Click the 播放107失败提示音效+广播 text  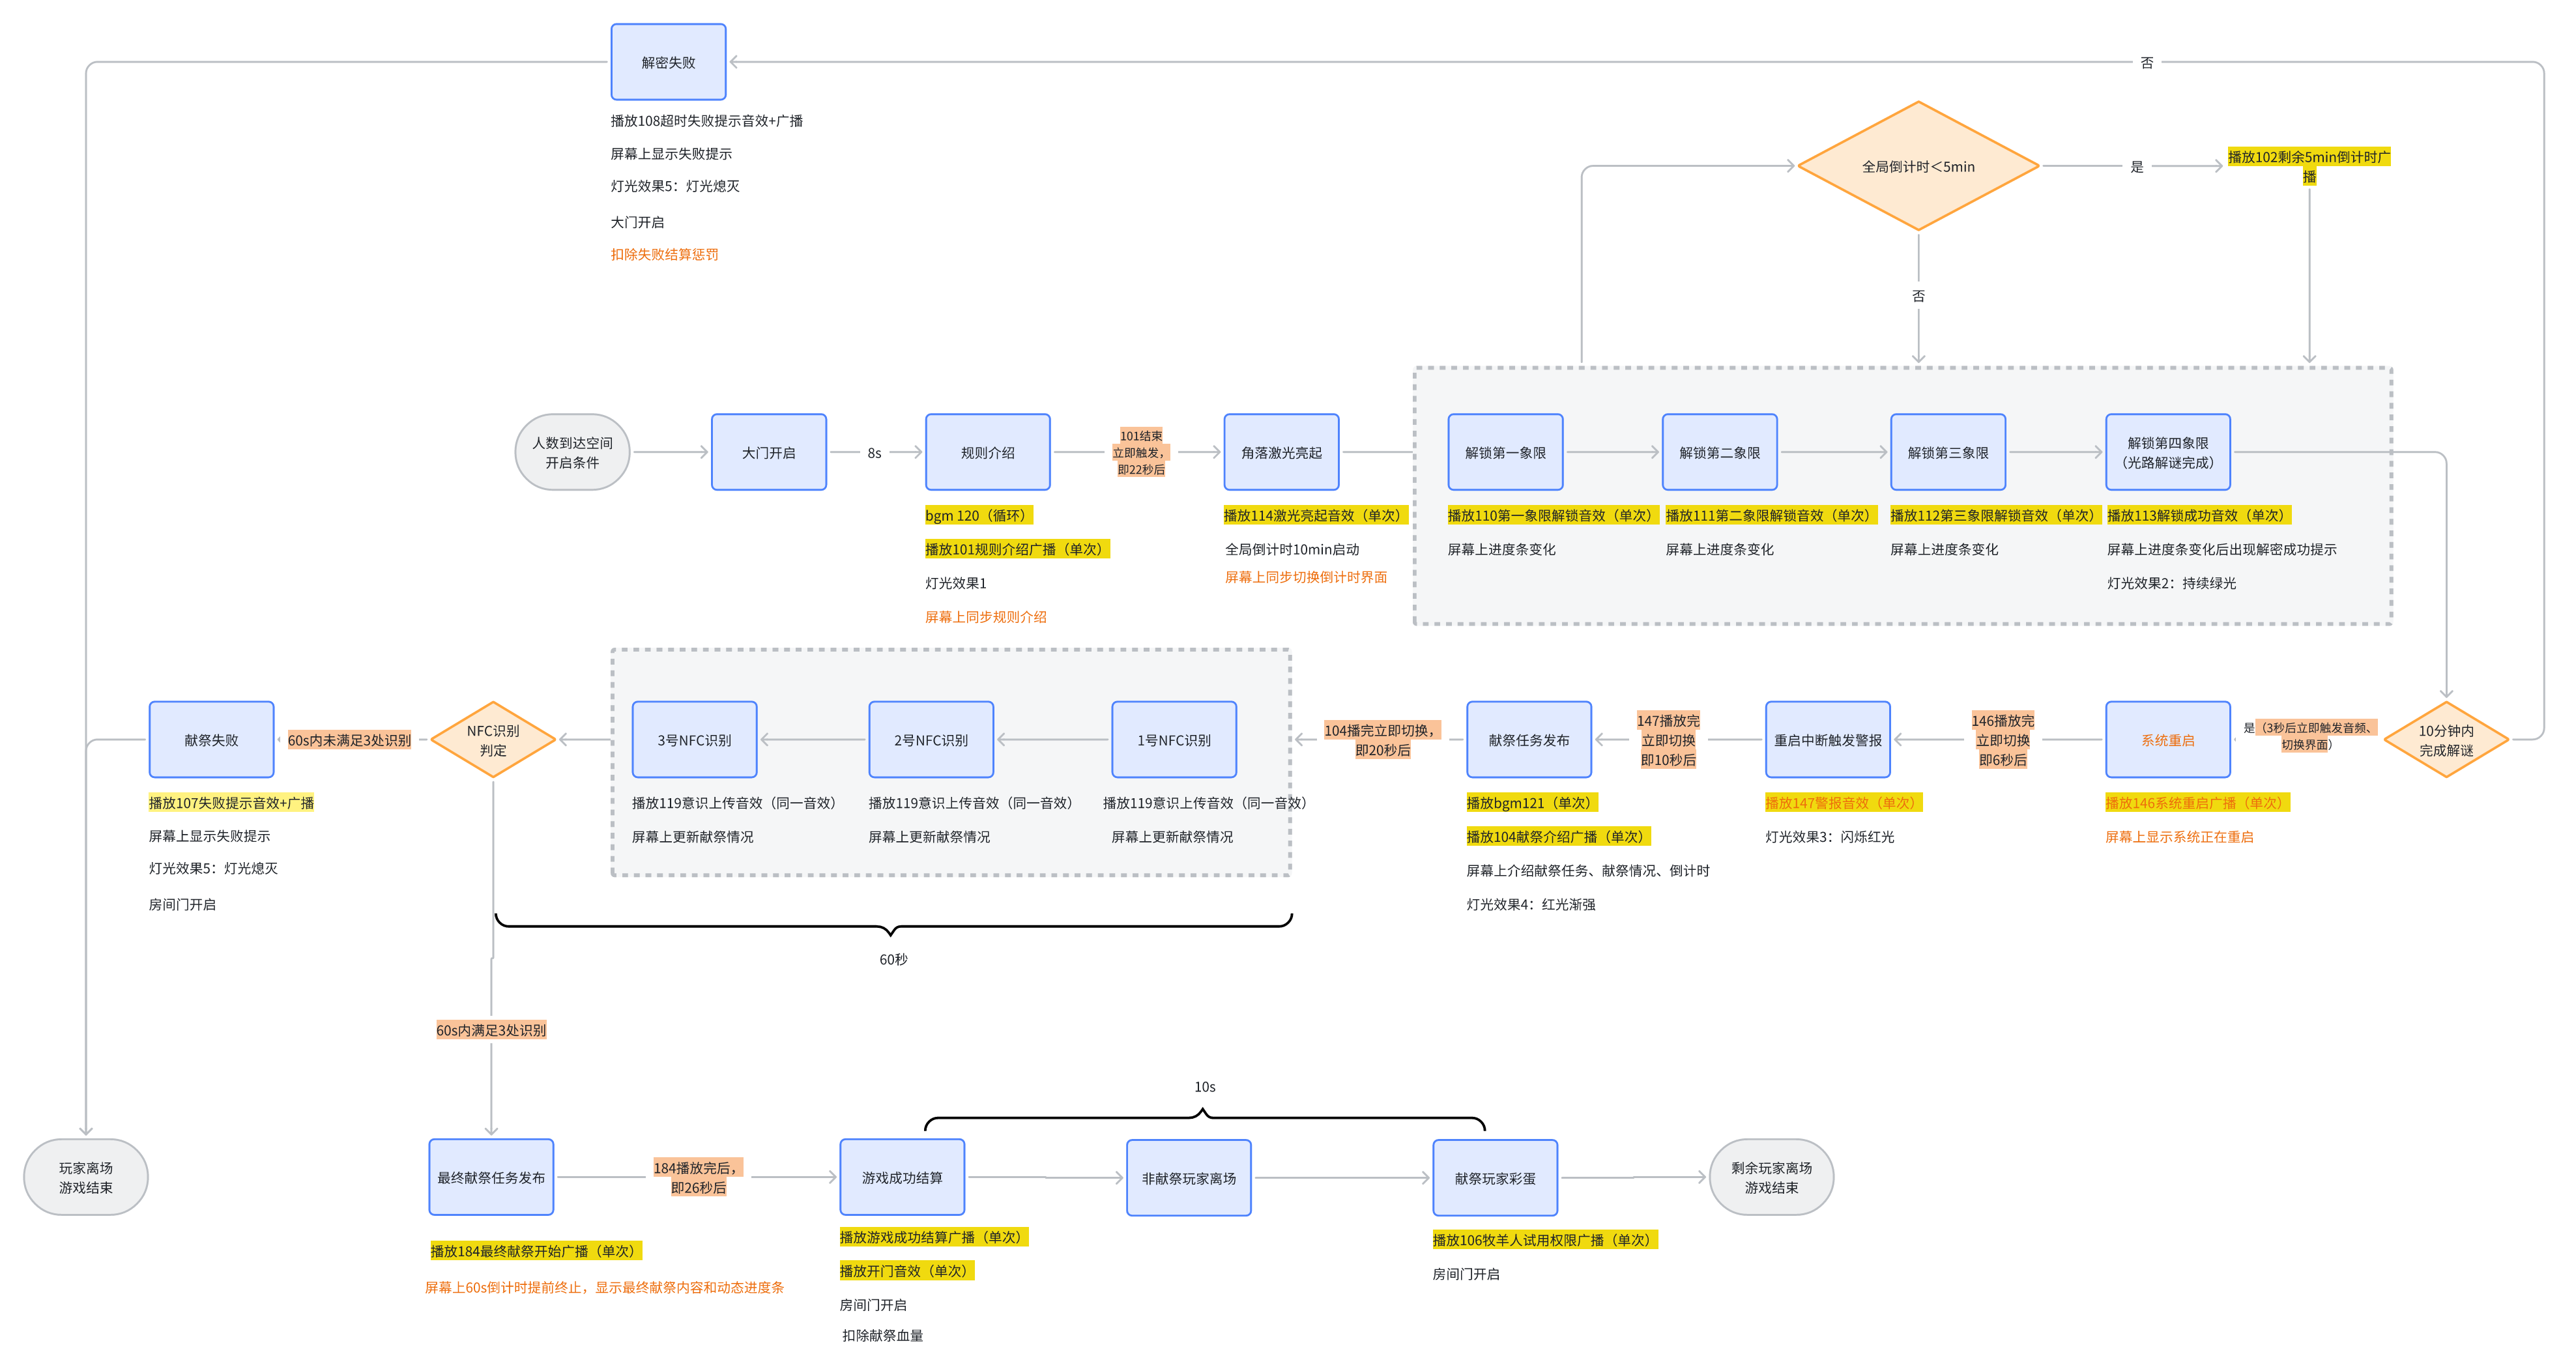tap(231, 803)
